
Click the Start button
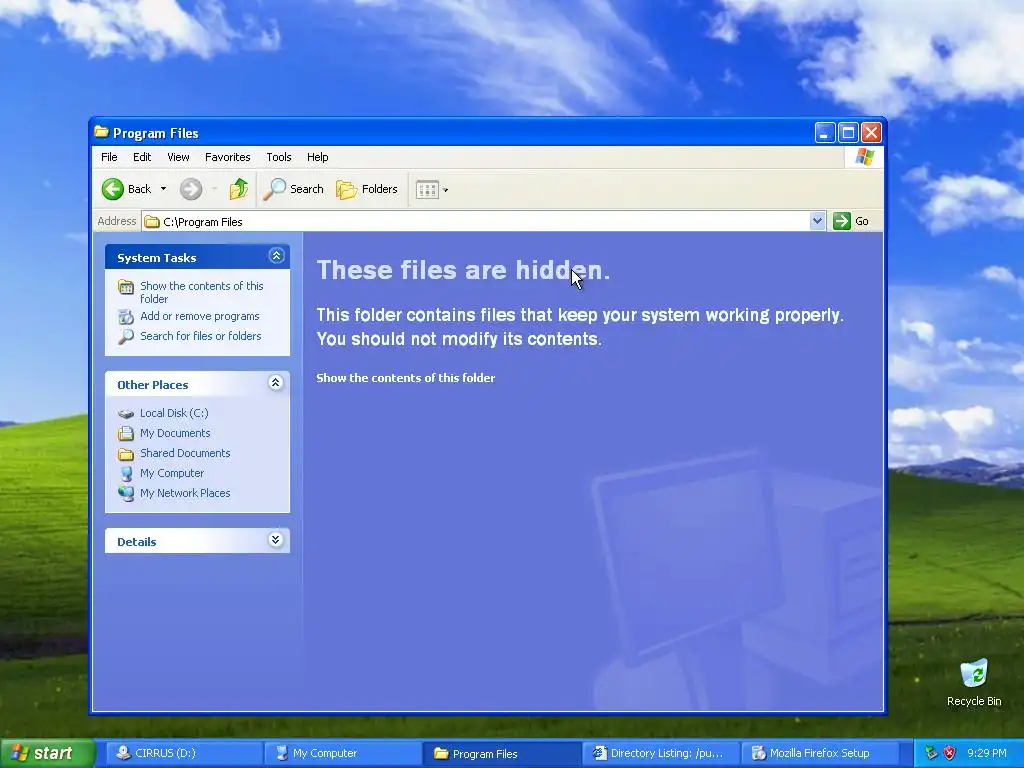[x=46, y=753]
